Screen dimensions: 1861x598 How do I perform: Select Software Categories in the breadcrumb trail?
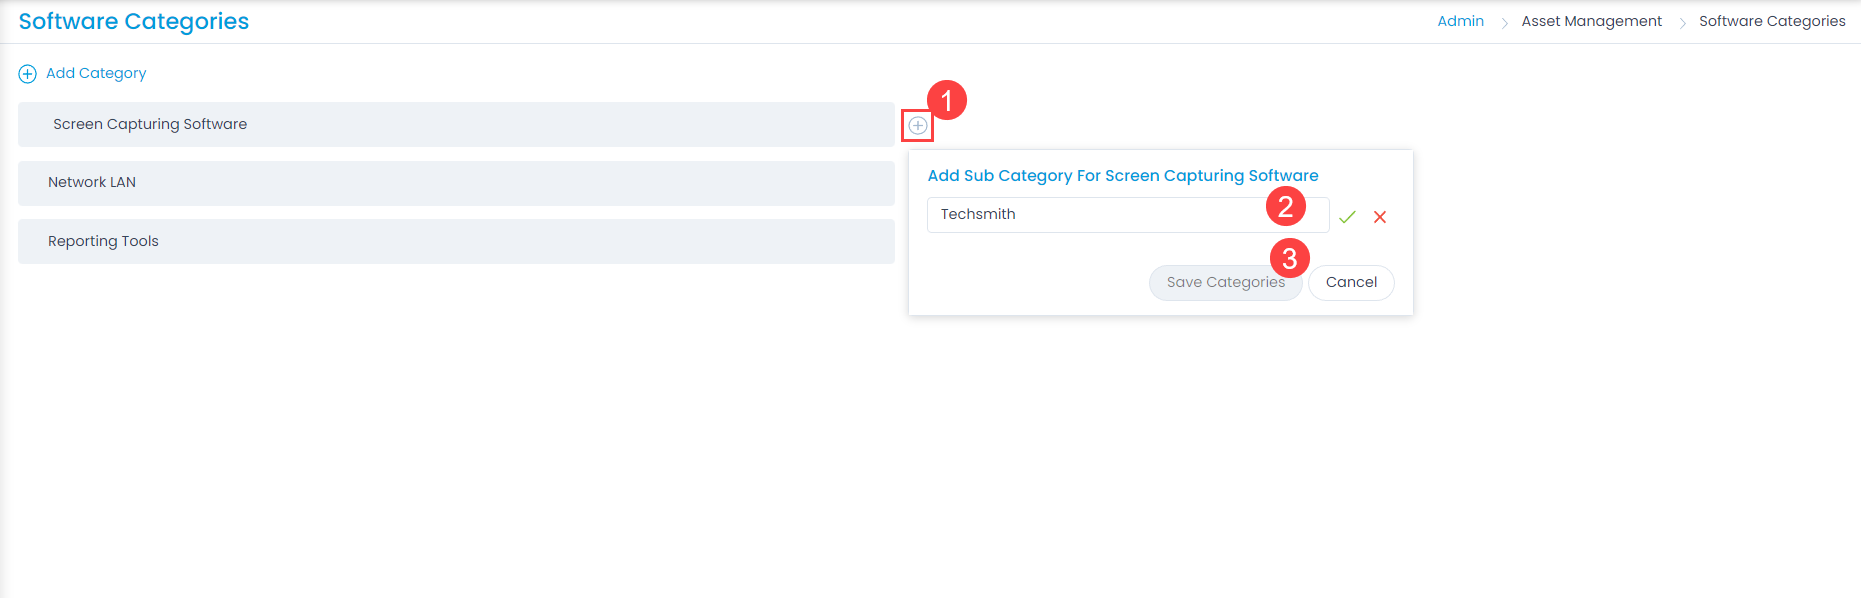[1771, 21]
